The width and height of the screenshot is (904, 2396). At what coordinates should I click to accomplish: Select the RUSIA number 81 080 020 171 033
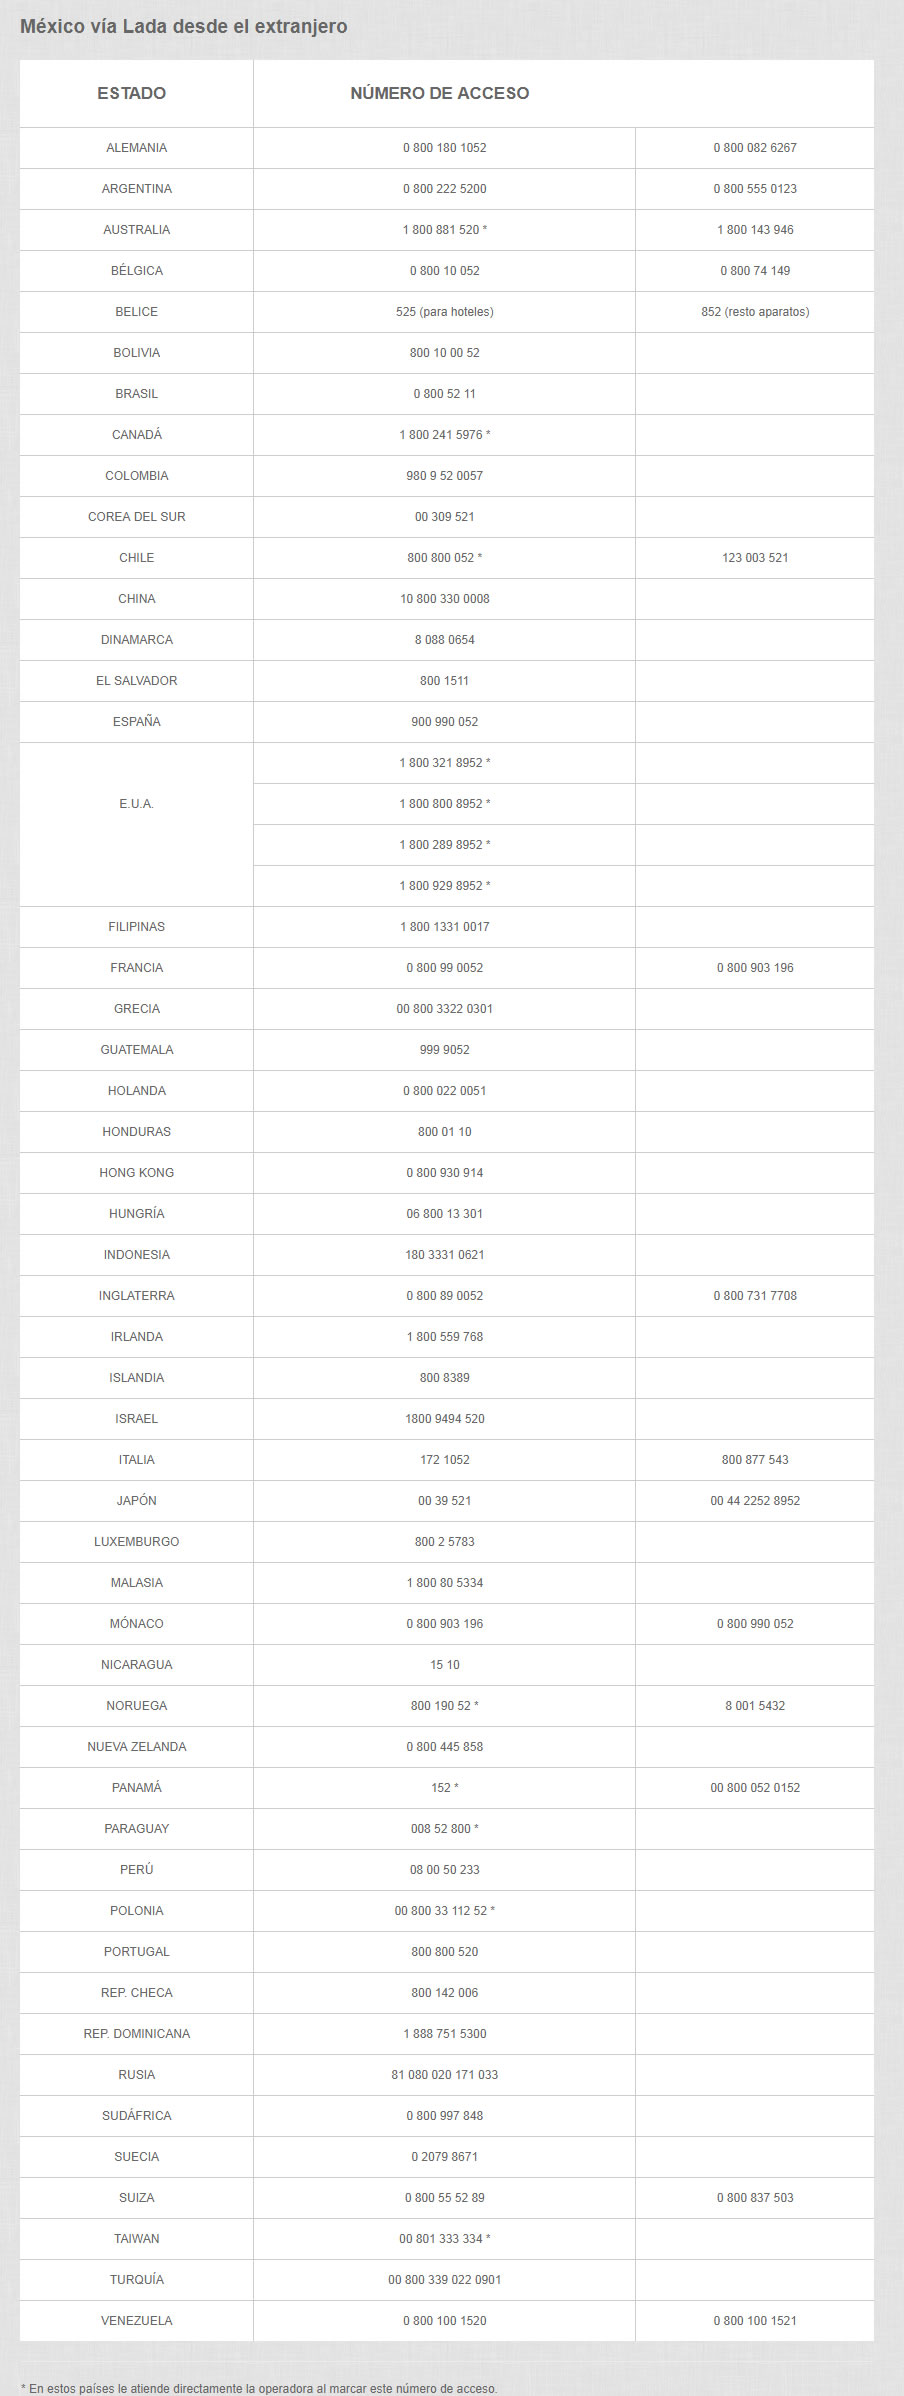click(444, 2075)
